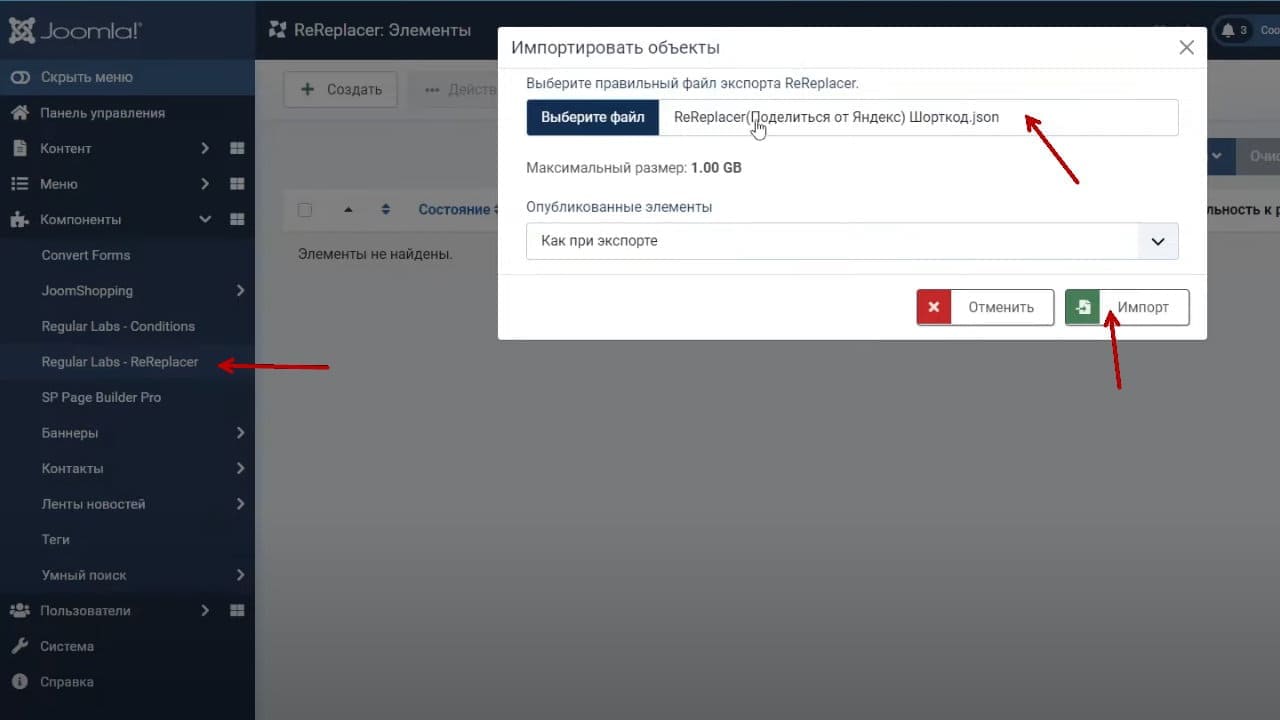
Task: Open Меню dashboard grid icon
Action: point(237,184)
